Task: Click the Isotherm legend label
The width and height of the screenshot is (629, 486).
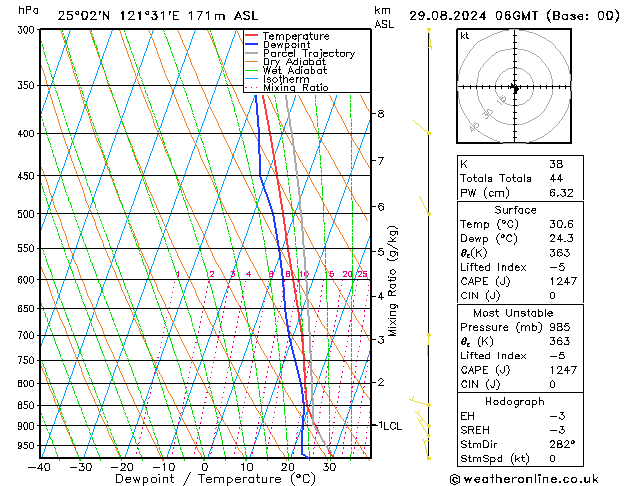Action: (x=286, y=79)
